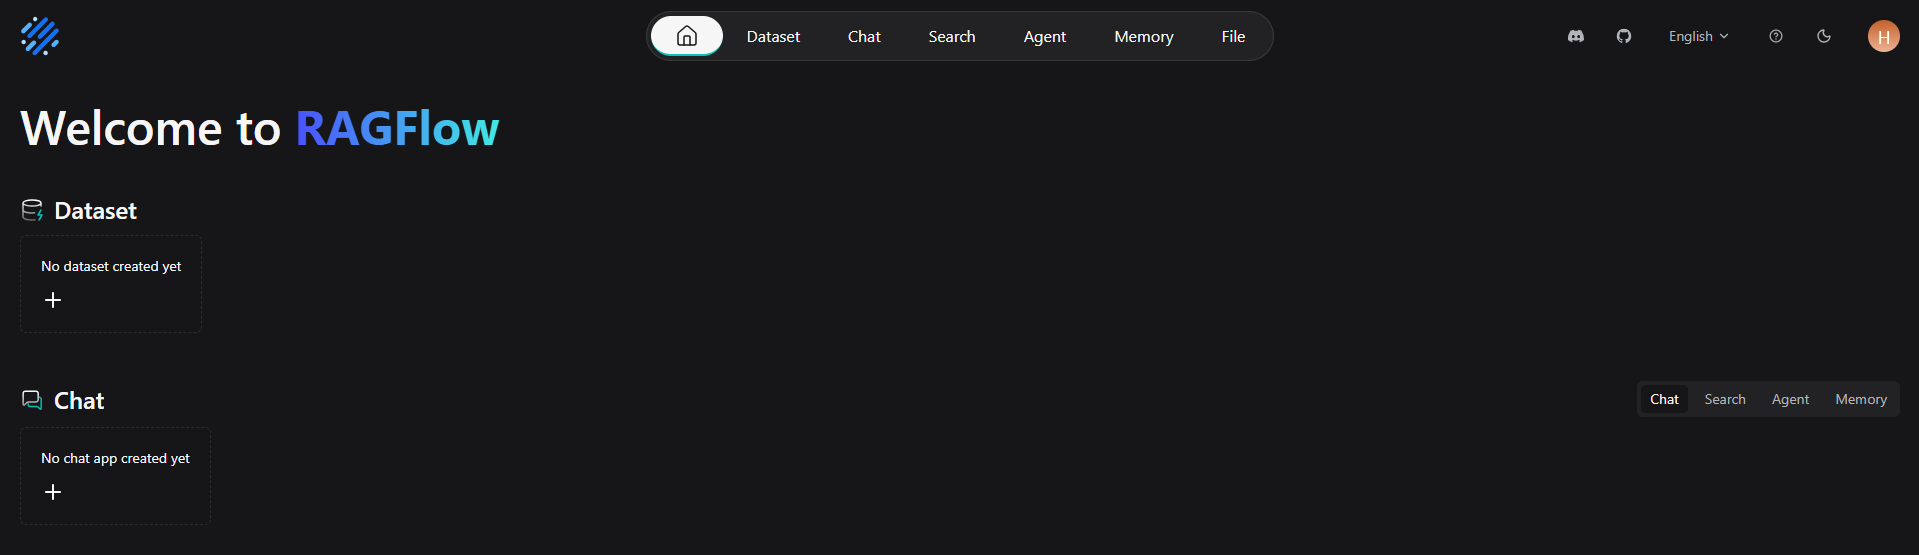Click the 'Welcome to RAGFlow' heading
The height and width of the screenshot is (555, 1919).
tap(260, 129)
